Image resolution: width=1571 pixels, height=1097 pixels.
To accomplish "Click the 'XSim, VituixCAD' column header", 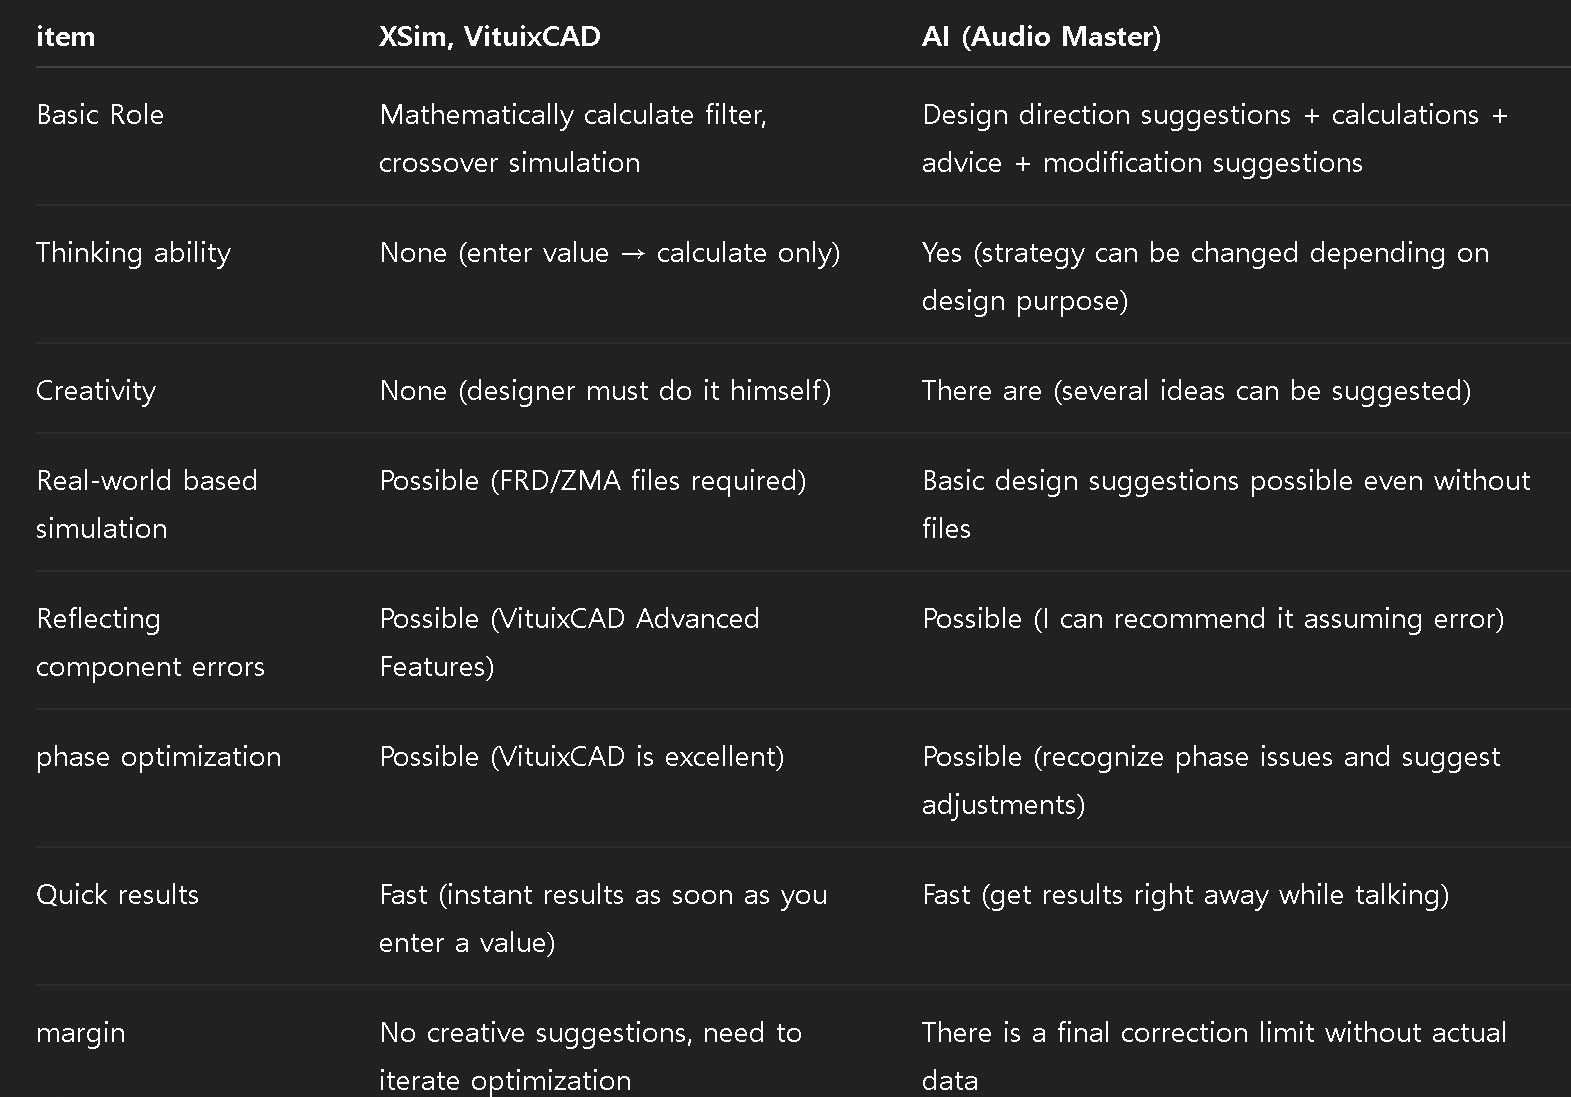I will 490,37.
